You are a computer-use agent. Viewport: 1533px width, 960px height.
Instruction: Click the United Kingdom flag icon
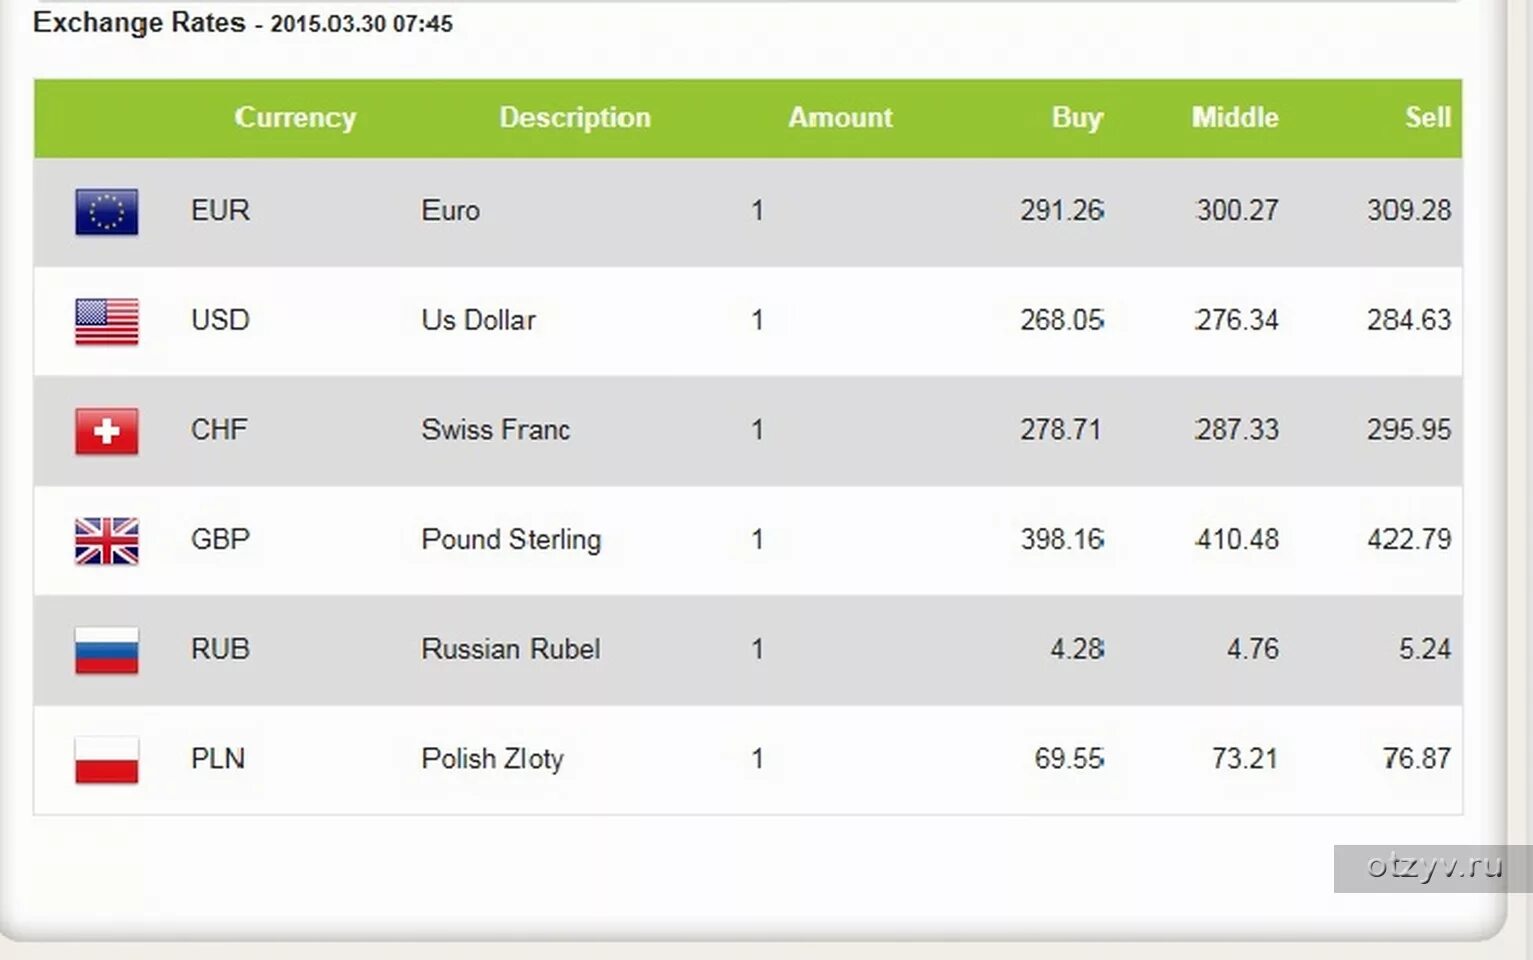pos(107,541)
